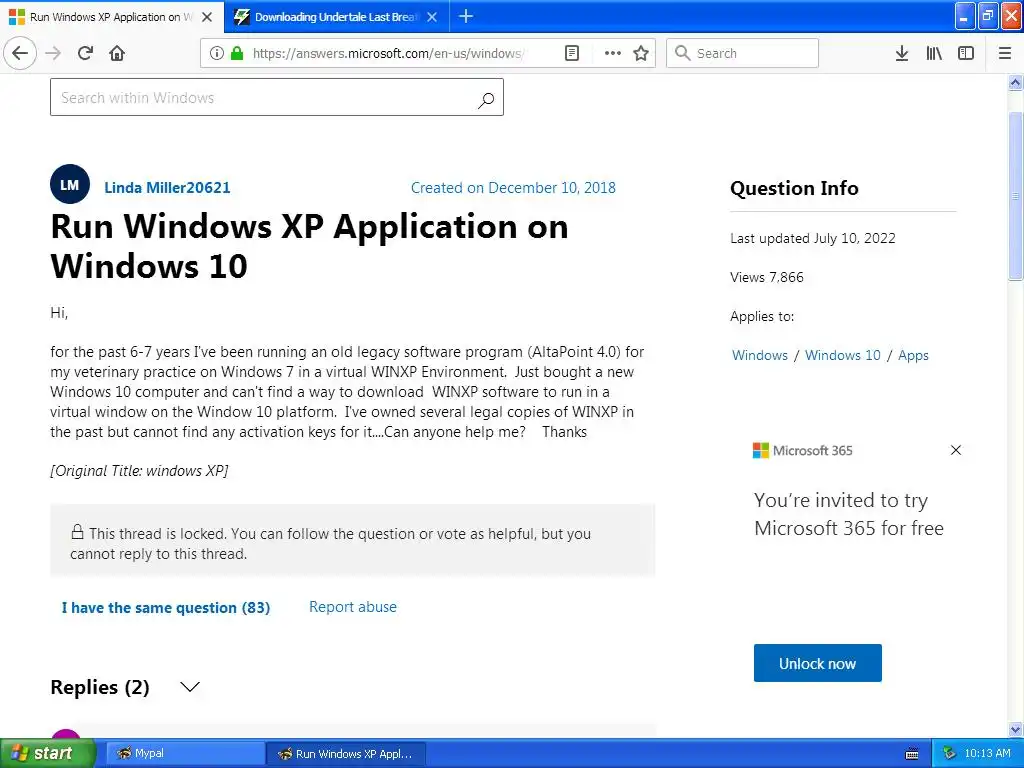Dismiss the Microsoft 365 ad
This screenshot has height=768, width=1024.
point(955,450)
